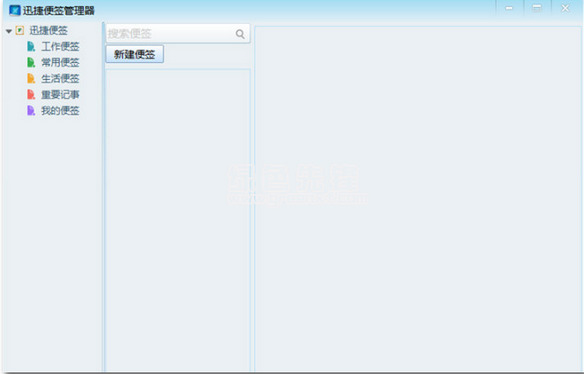The width and height of the screenshot is (584, 374).
Task: Click the empty note list panel
Action: click(178, 220)
